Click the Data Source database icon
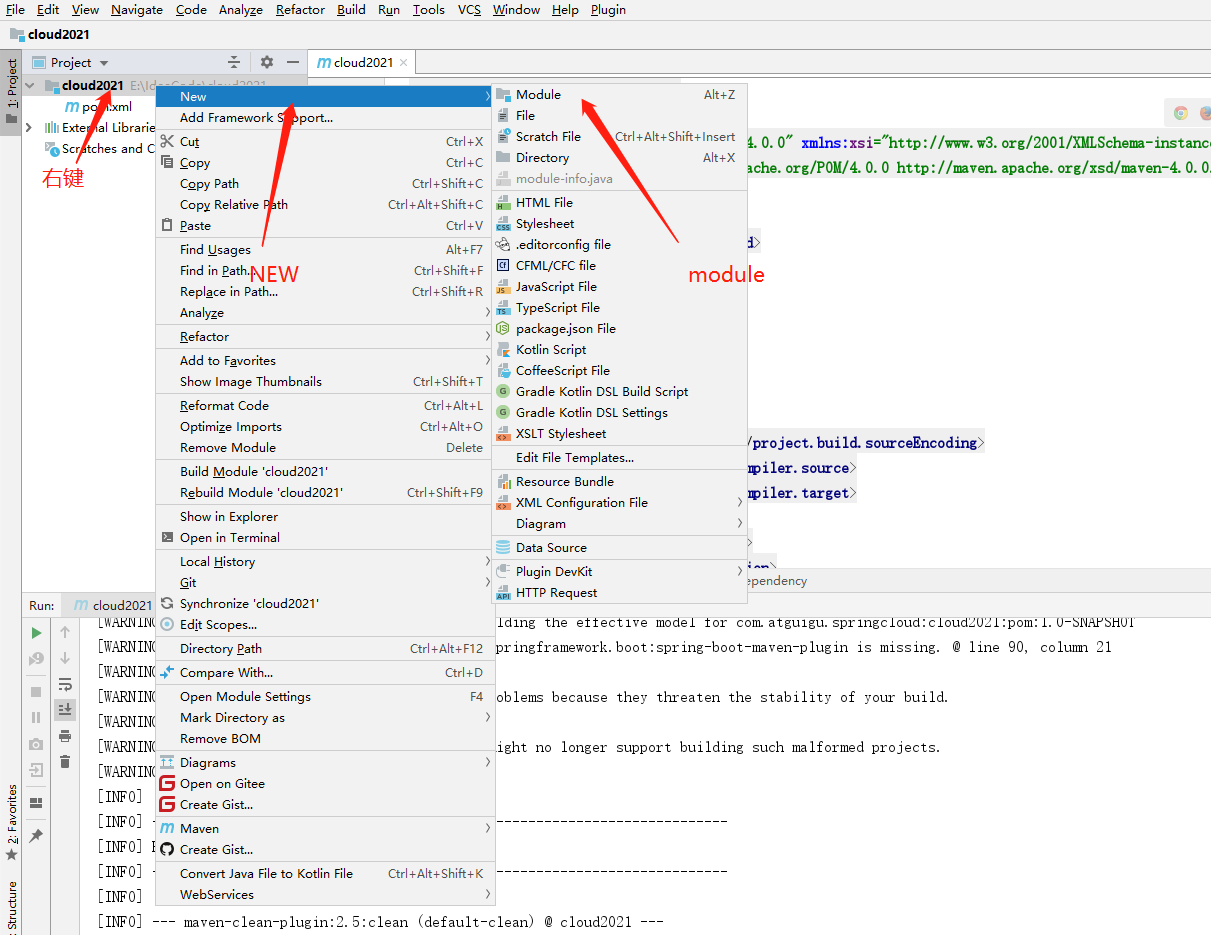Image resolution: width=1211 pixels, height=935 pixels. click(x=503, y=547)
